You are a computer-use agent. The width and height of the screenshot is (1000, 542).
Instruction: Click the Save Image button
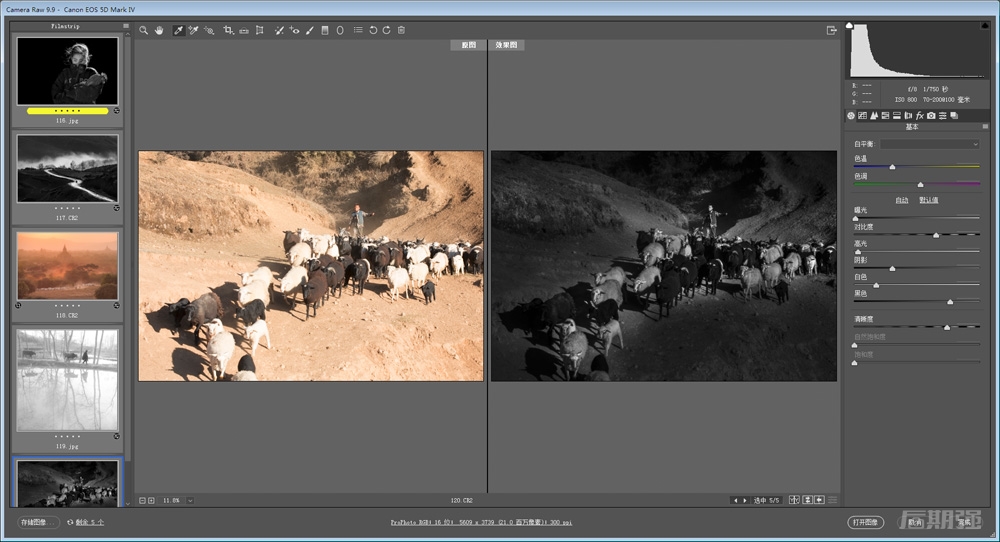coord(38,522)
